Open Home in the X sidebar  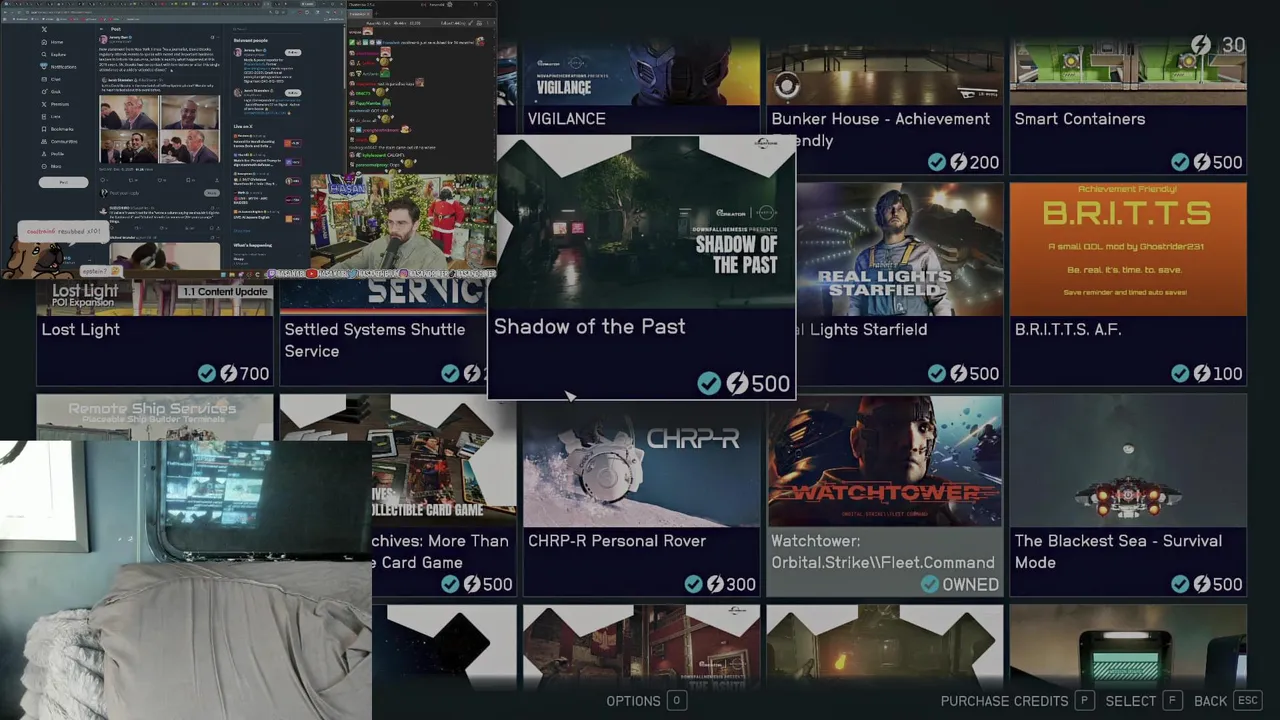(x=52, y=42)
